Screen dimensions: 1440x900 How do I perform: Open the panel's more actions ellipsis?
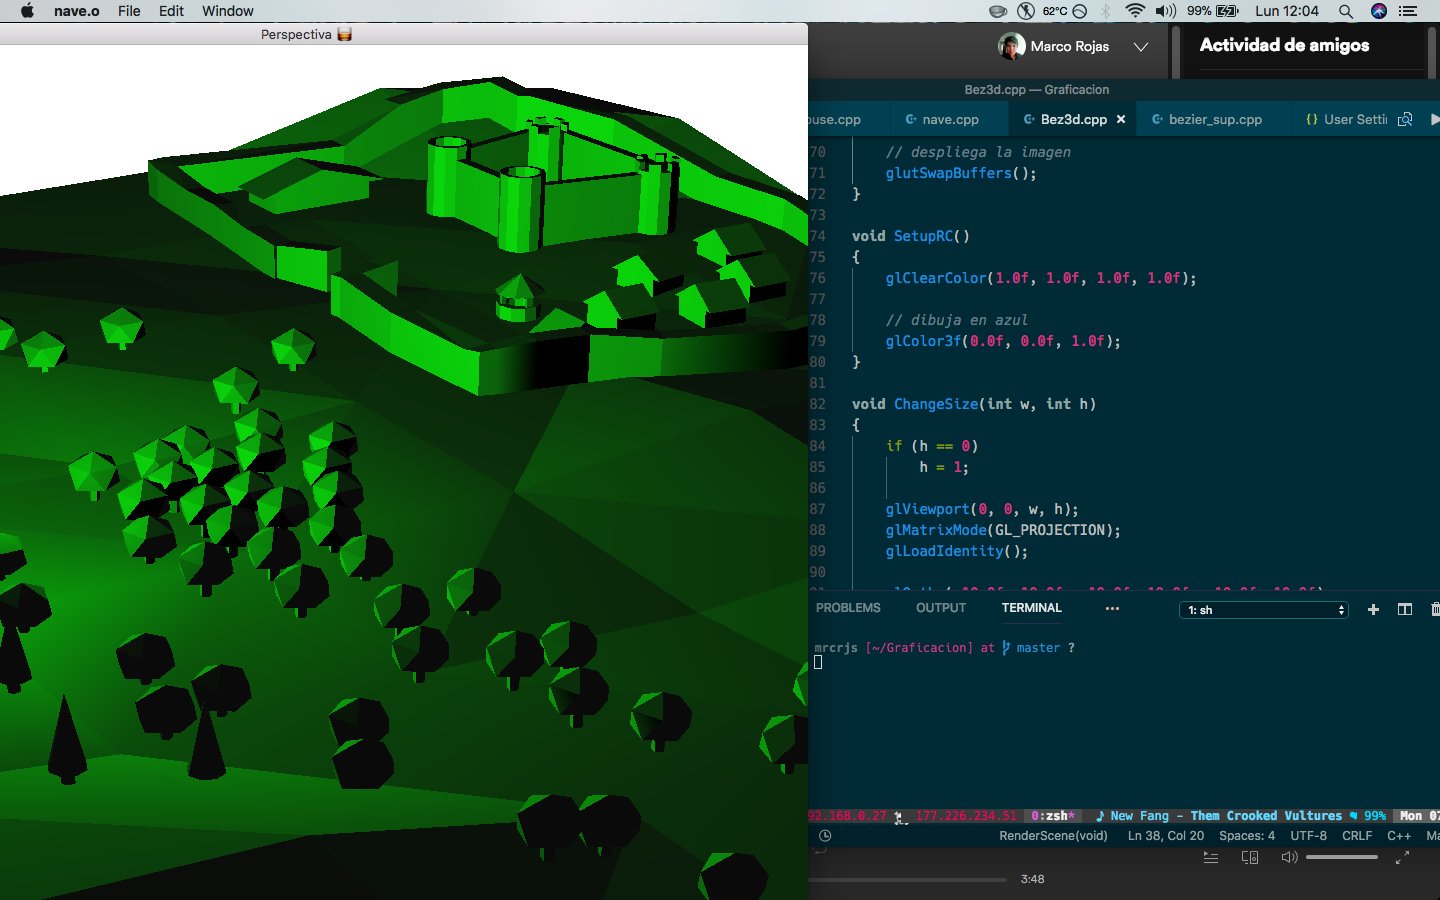[1112, 608]
